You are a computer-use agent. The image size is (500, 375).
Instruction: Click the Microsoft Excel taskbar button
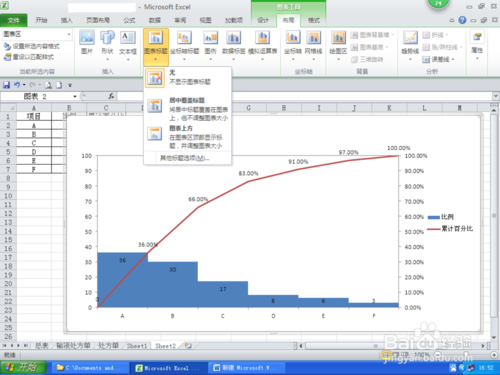click(169, 368)
